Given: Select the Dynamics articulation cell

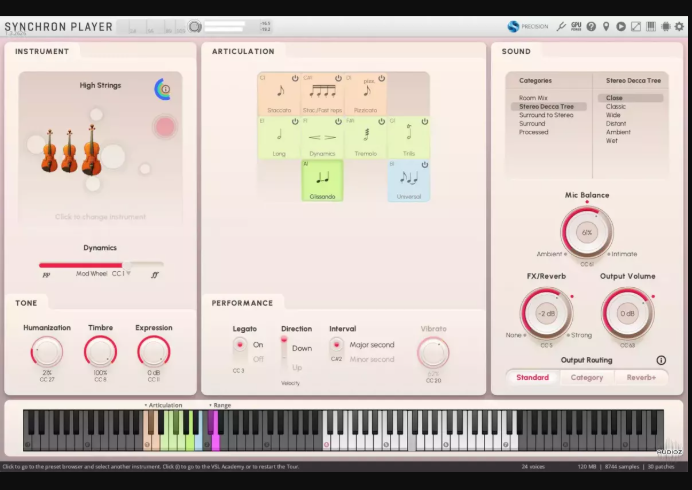Looking at the screenshot, I should point(322,137).
